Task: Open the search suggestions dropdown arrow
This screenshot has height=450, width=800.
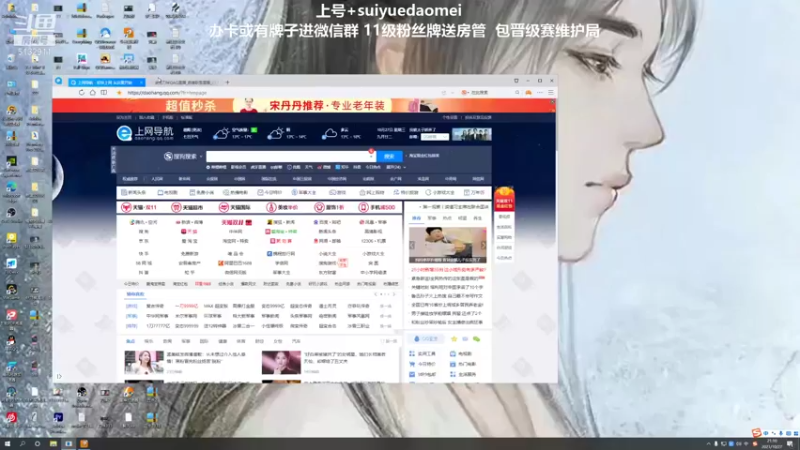Action: [x=371, y=157]
